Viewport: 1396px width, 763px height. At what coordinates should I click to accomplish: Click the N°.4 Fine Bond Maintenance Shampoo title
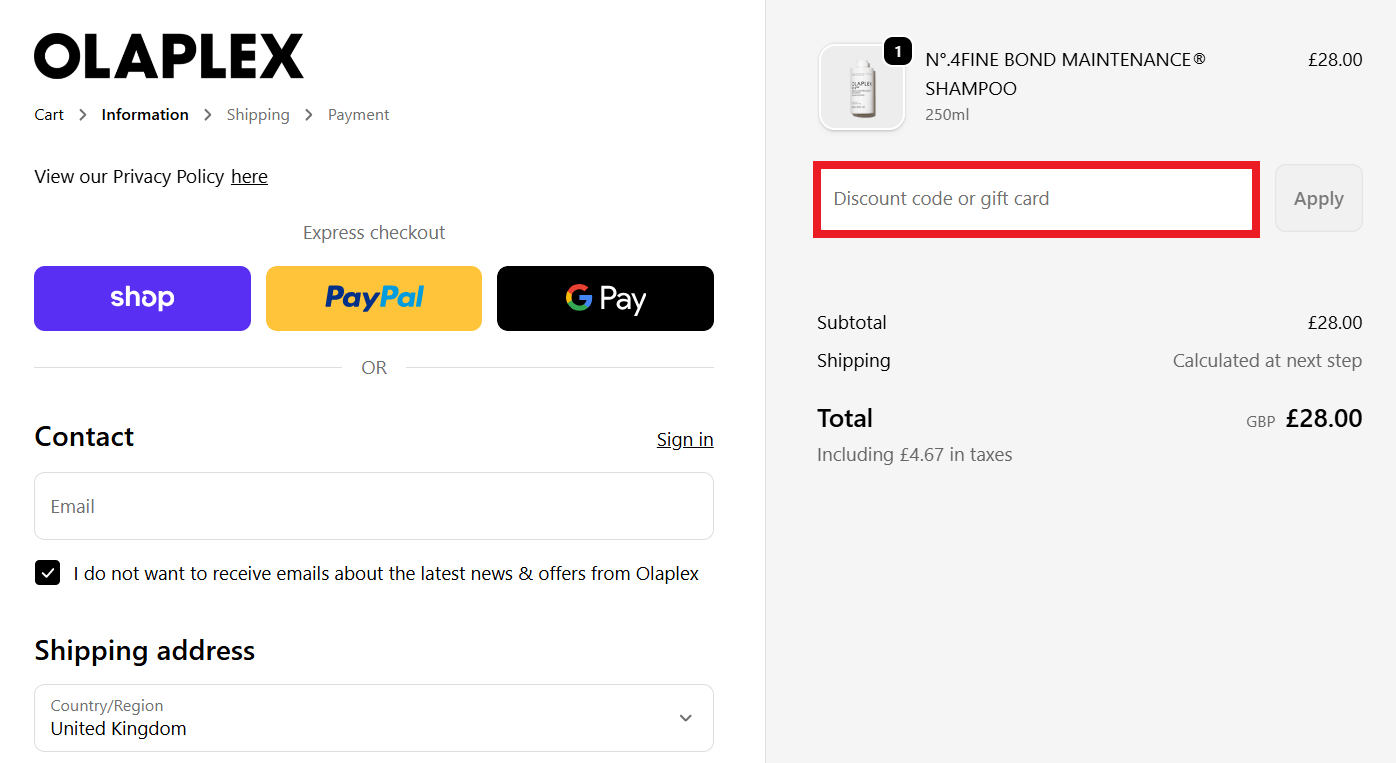1065,74
